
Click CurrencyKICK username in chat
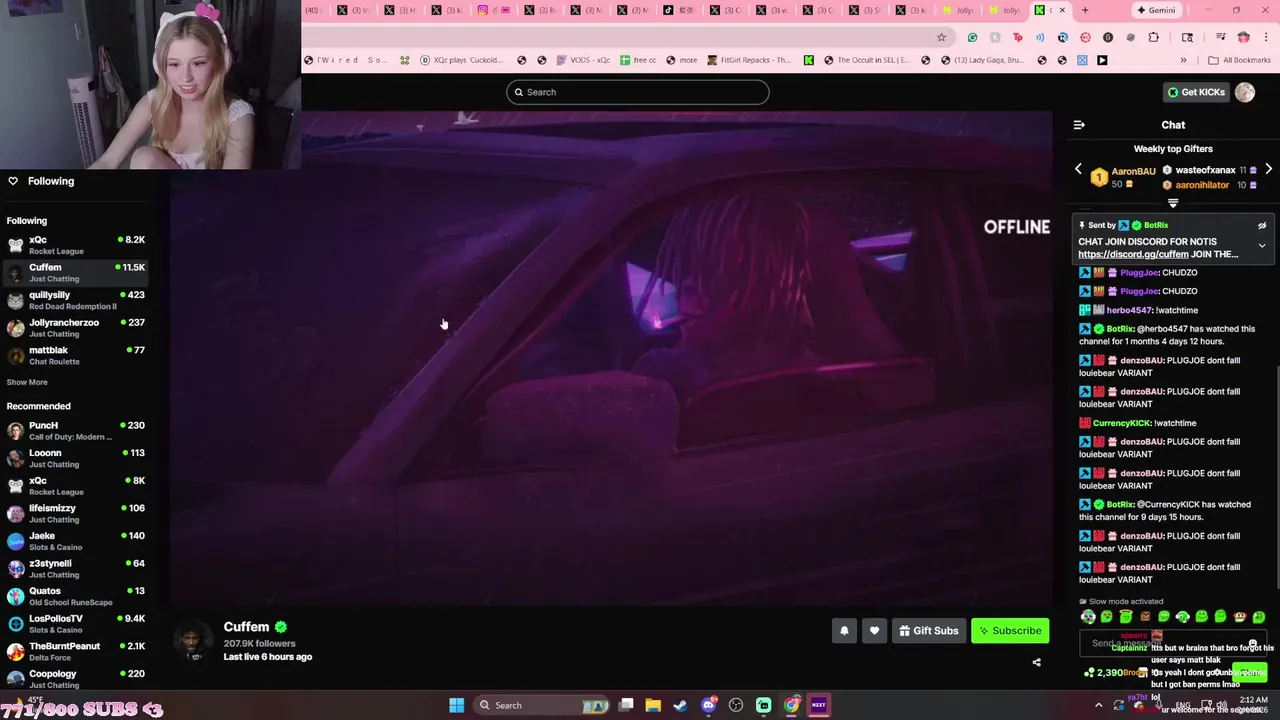coord(1122,423)
